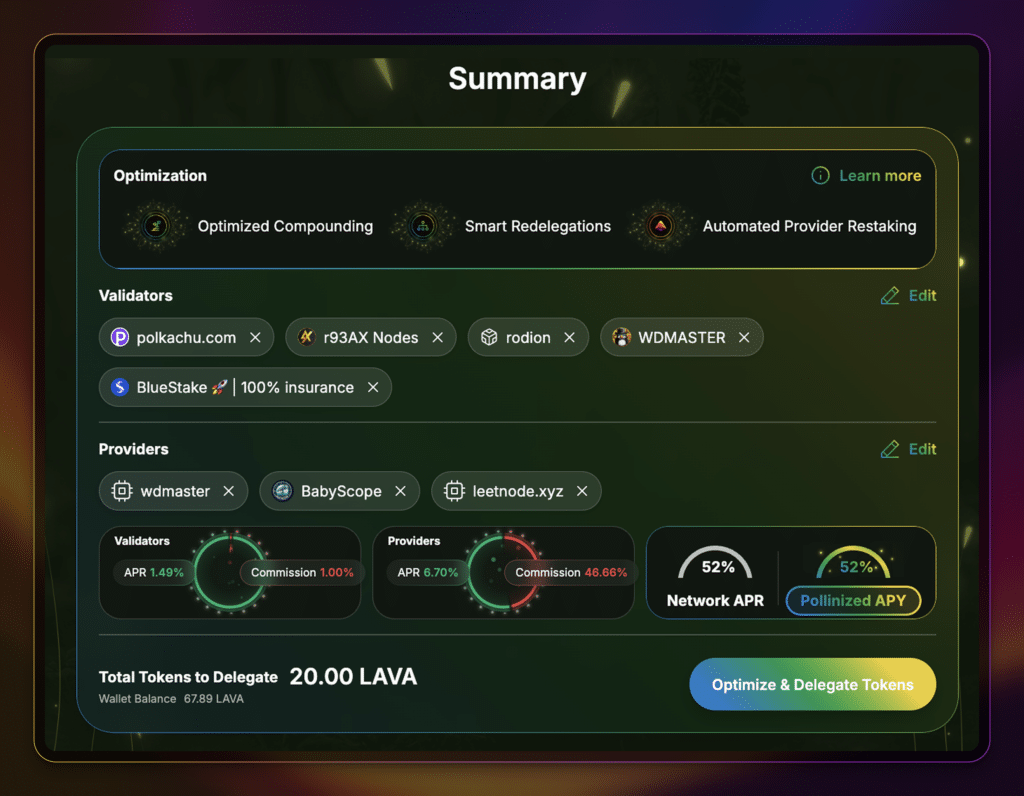Click the Smart Redelegations icon
This screenshot has width=1024, height=796.
click(x=423, y=226)
